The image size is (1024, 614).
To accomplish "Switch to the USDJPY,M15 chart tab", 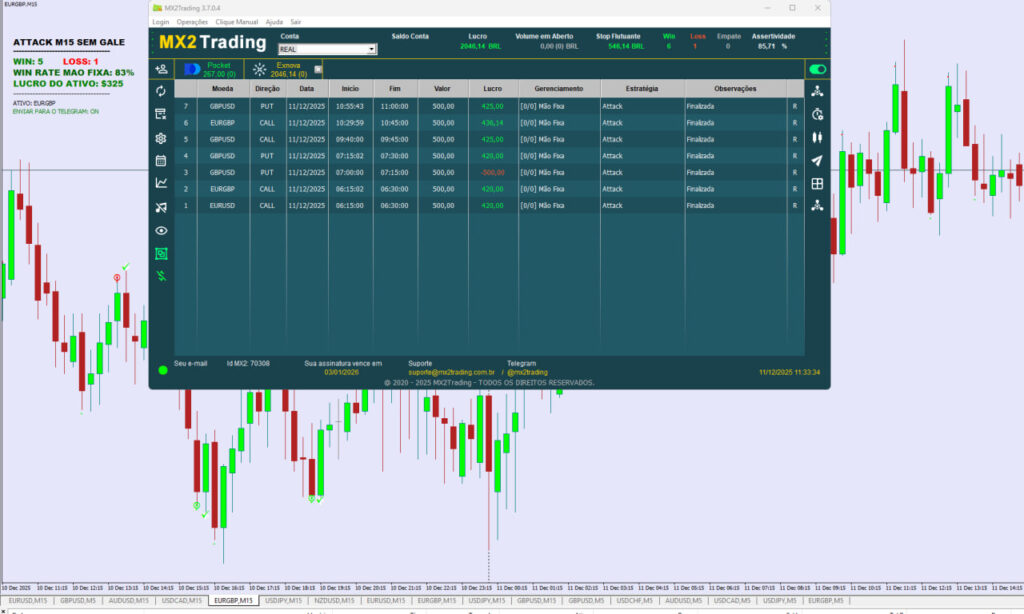I will (285, 601).
